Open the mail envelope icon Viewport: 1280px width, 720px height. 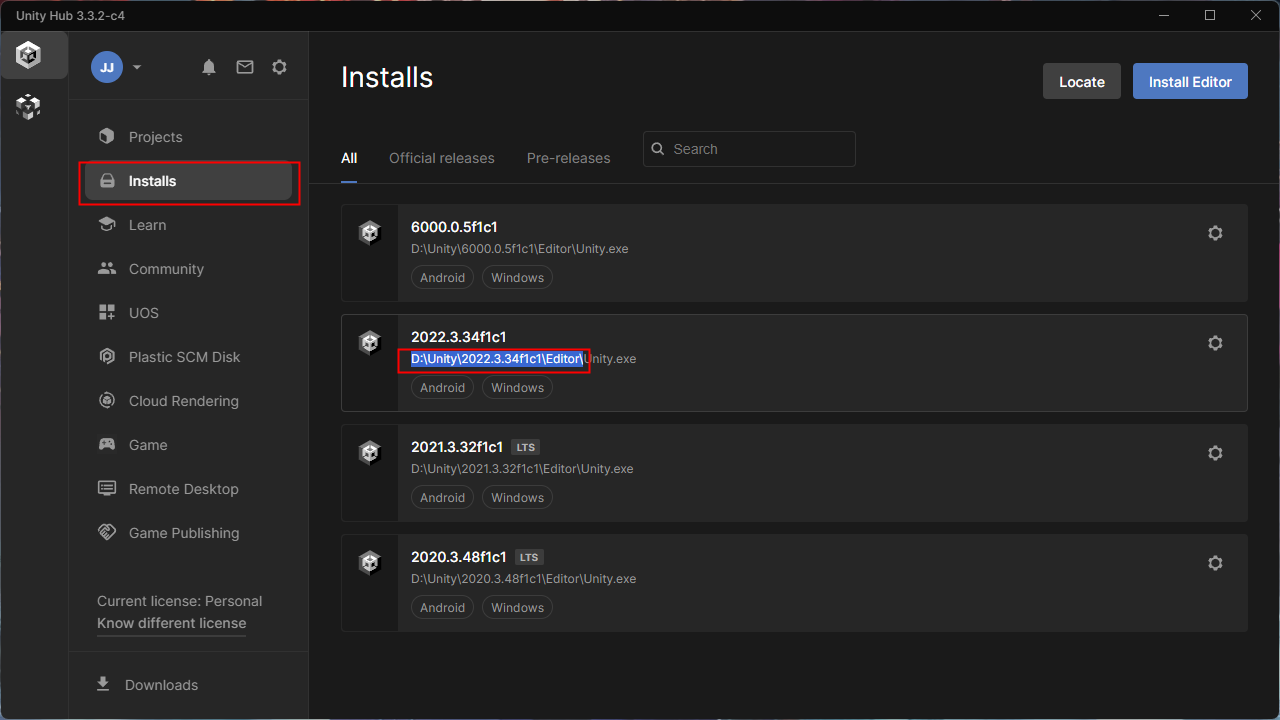245,67
